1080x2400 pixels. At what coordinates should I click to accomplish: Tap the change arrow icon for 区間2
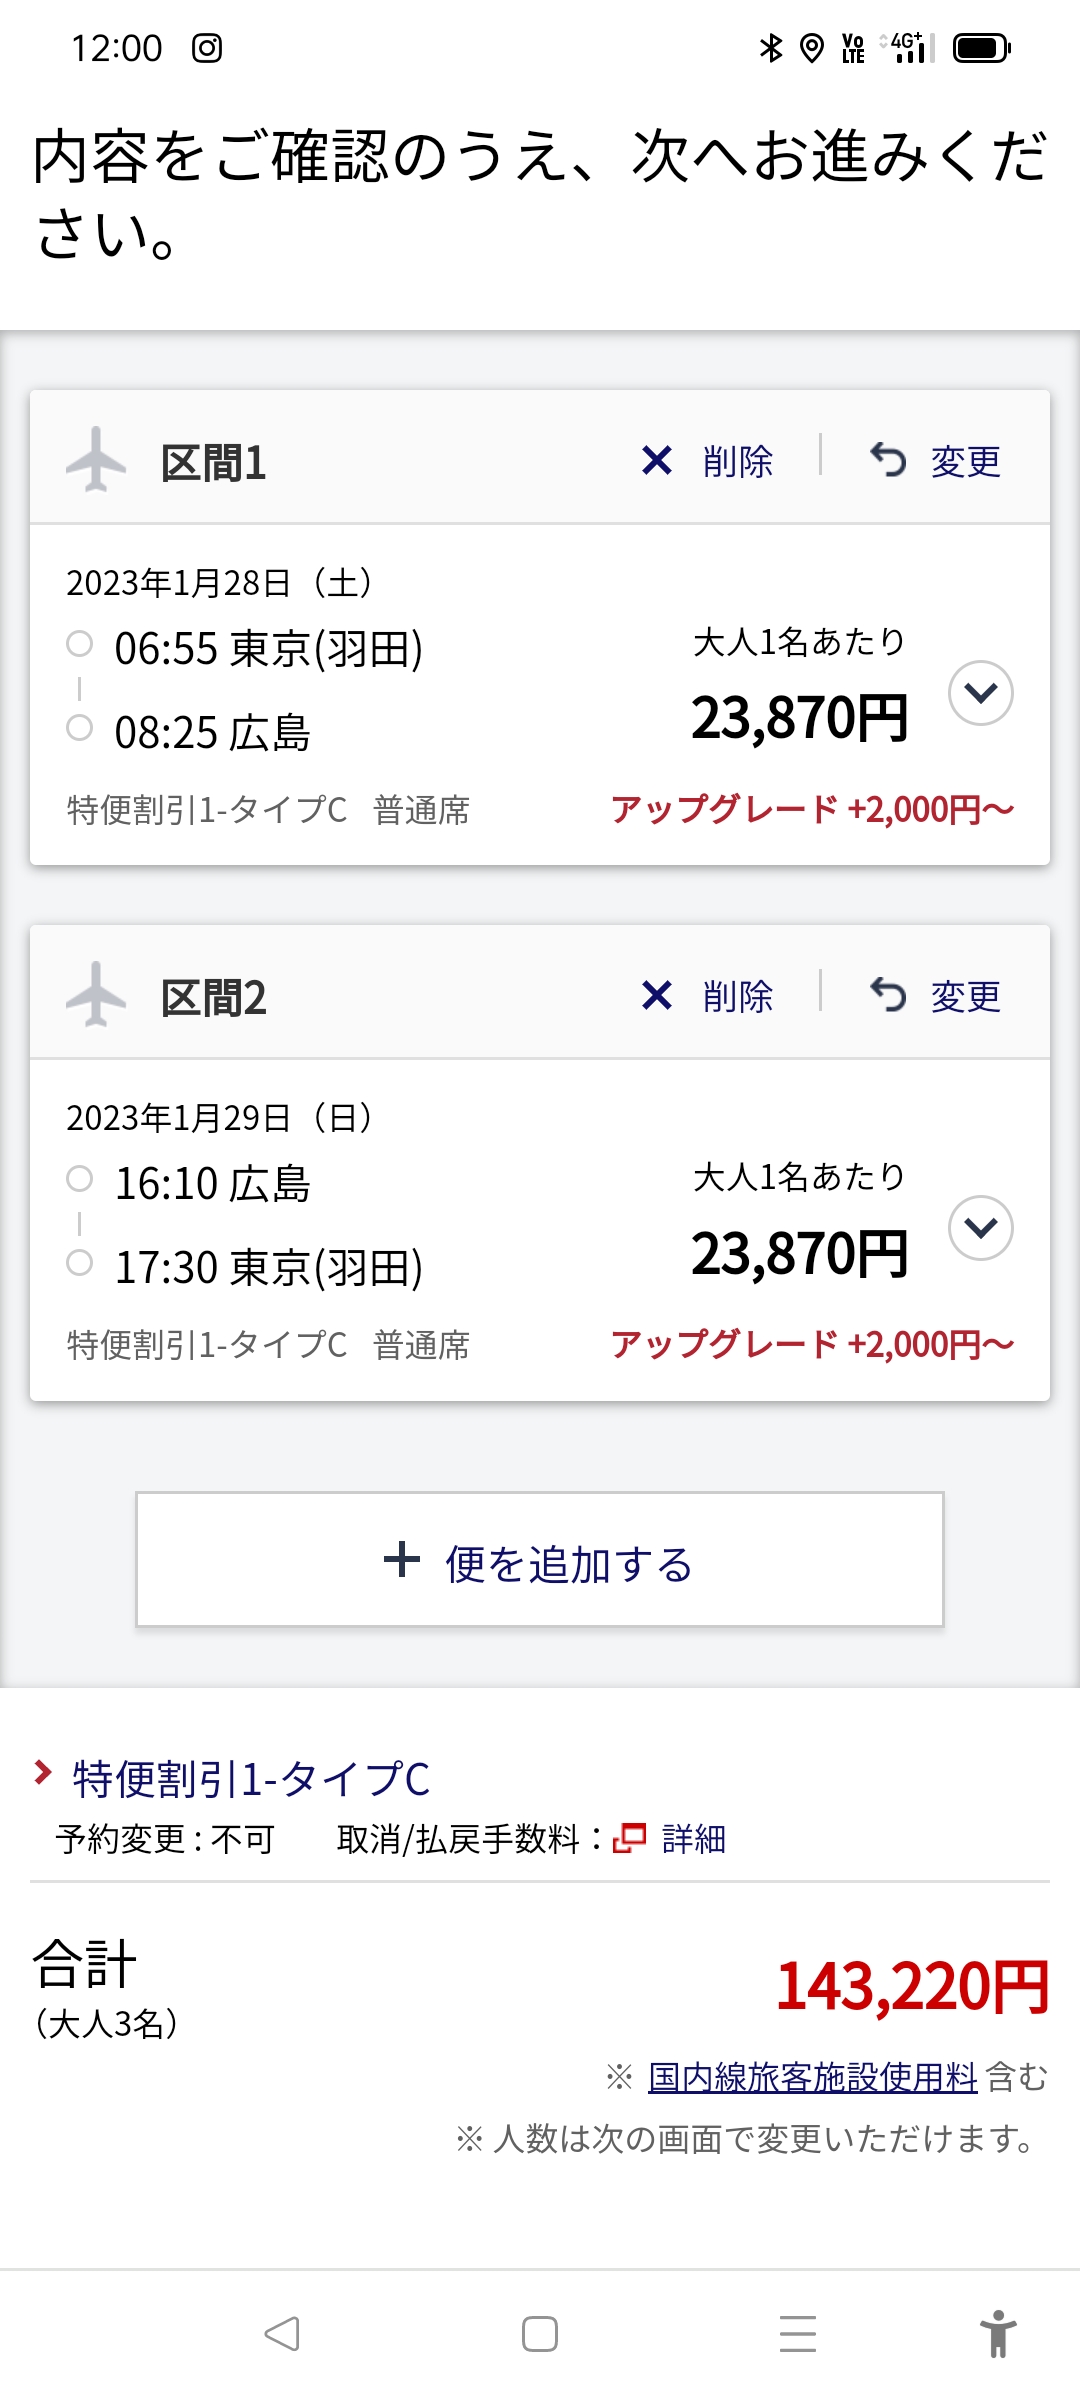(887, 996)
